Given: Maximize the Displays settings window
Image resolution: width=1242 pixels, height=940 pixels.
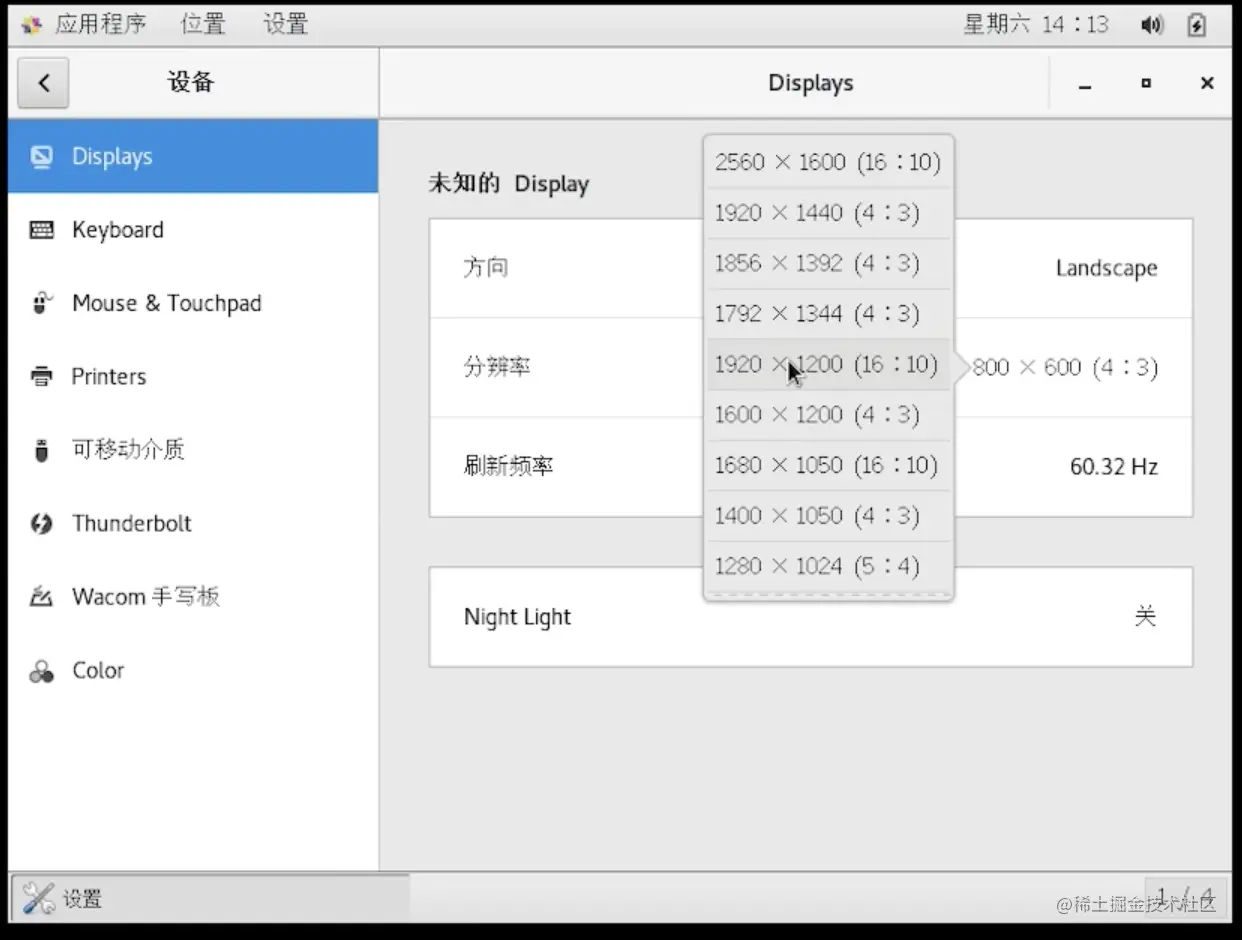Looking at the screenshot, I should coord(1146,84).
